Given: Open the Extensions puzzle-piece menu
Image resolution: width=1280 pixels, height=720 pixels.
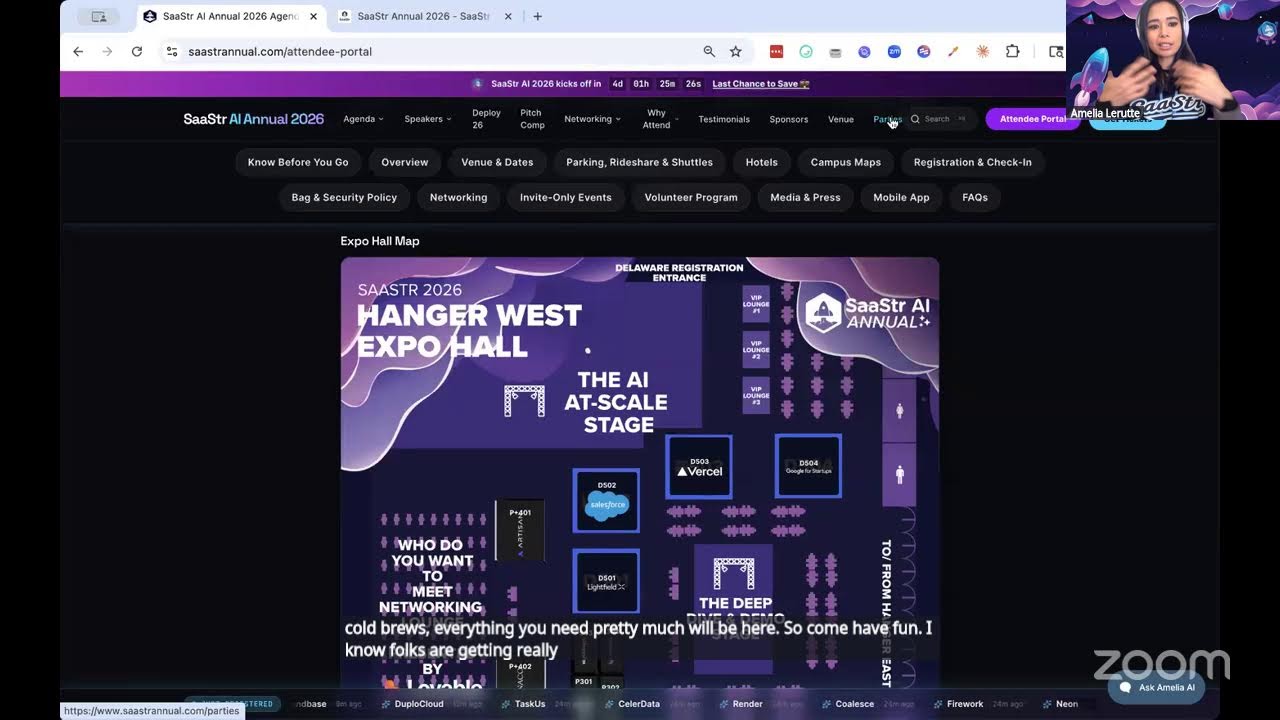Looking at the screenshot, I should [x=1012, y=51].
